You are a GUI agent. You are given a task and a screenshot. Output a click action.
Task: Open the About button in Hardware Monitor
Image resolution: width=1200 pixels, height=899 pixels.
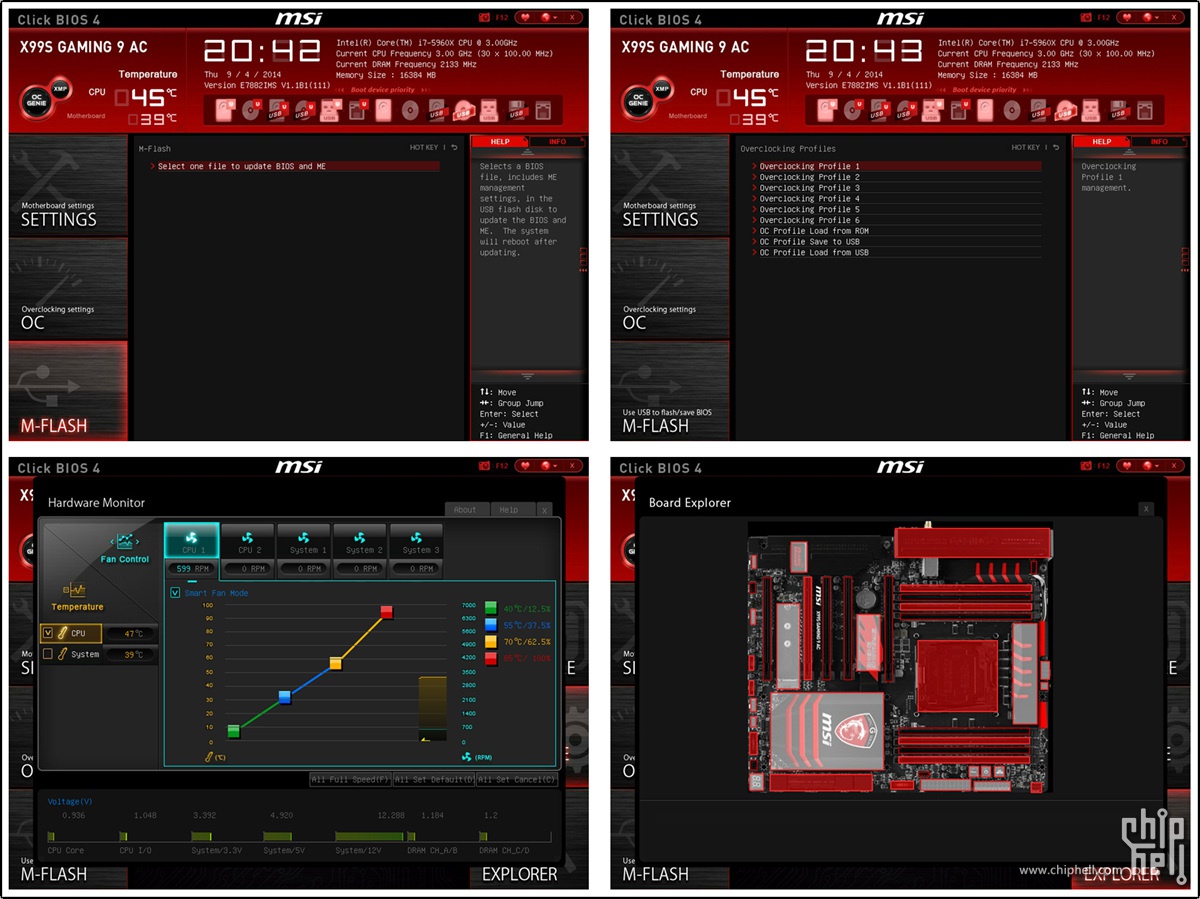[x=465, y=510]
